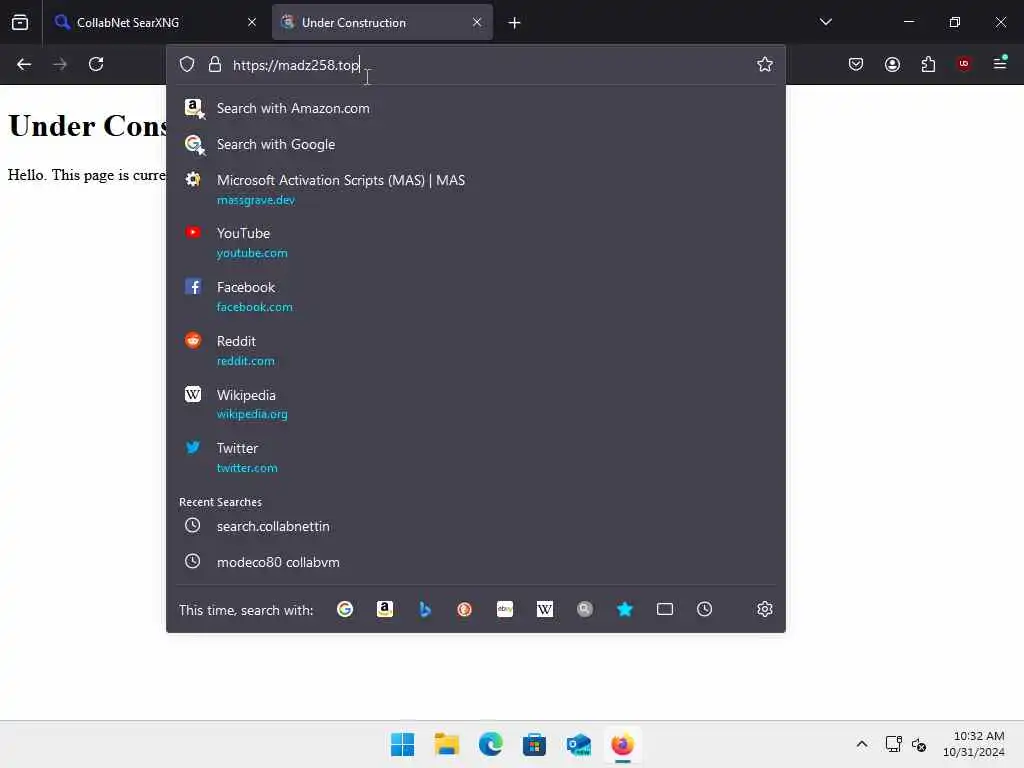Screen dimensions: 1024x768
Task: Open the Firefox application menu
Action: point(1000,63)
